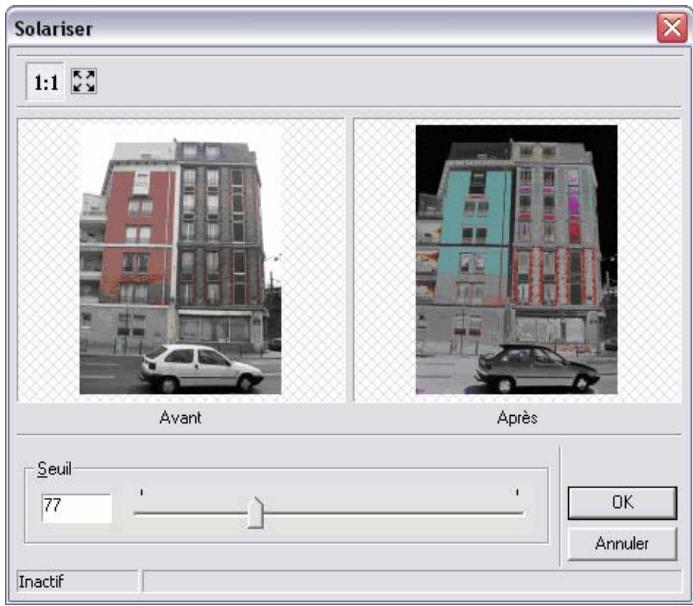Click the Avant preview image

(180, 260)
